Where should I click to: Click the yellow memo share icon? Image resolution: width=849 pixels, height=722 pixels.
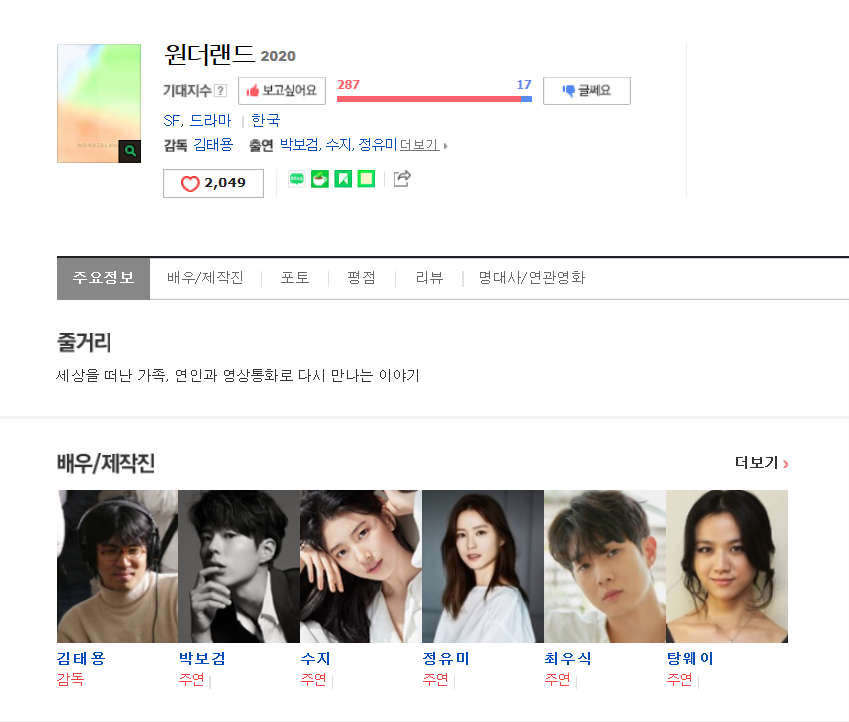[367, 178]
